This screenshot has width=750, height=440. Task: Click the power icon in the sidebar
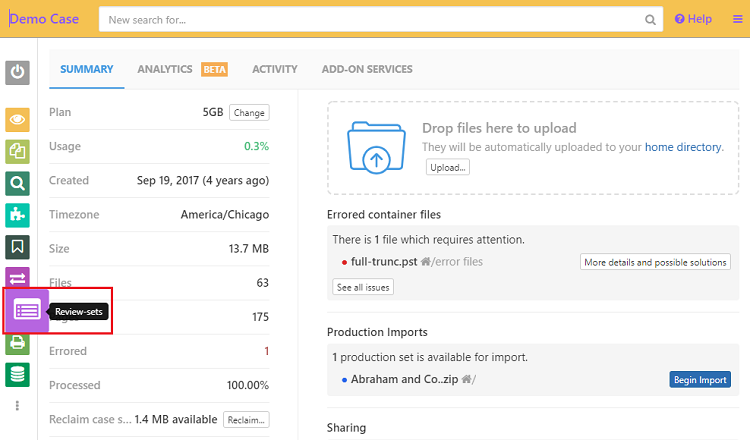pyautogui.click(x=18, y=72)
